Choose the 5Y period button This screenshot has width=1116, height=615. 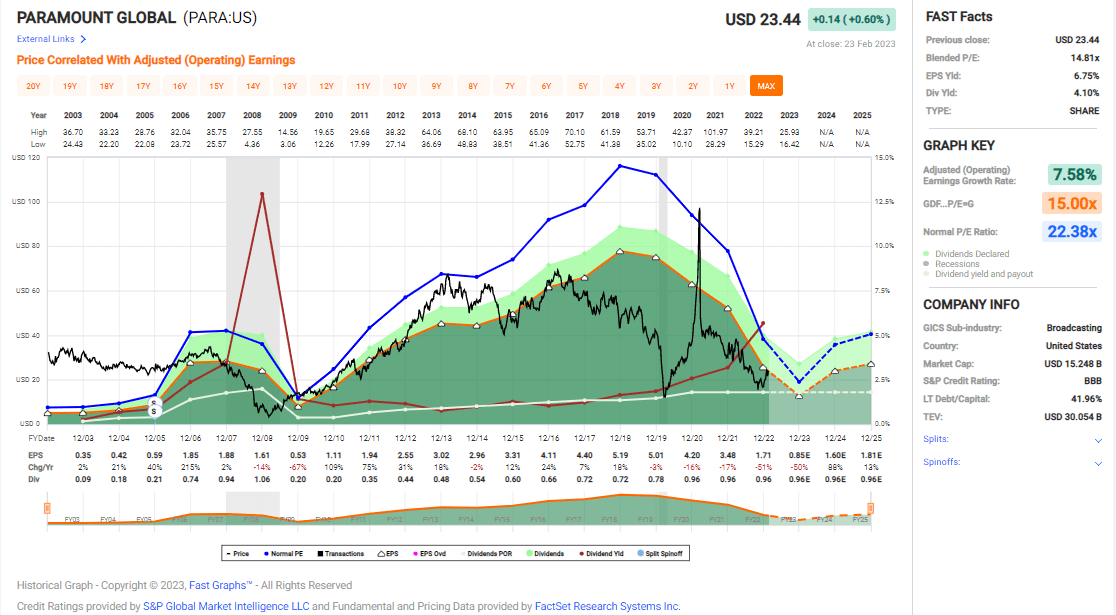(583, 86)
